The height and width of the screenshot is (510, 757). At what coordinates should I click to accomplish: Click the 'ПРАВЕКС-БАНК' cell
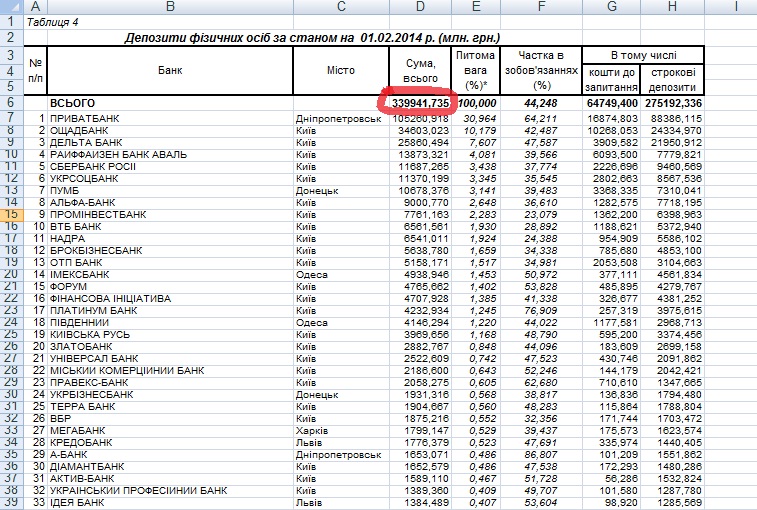(170, 382)
